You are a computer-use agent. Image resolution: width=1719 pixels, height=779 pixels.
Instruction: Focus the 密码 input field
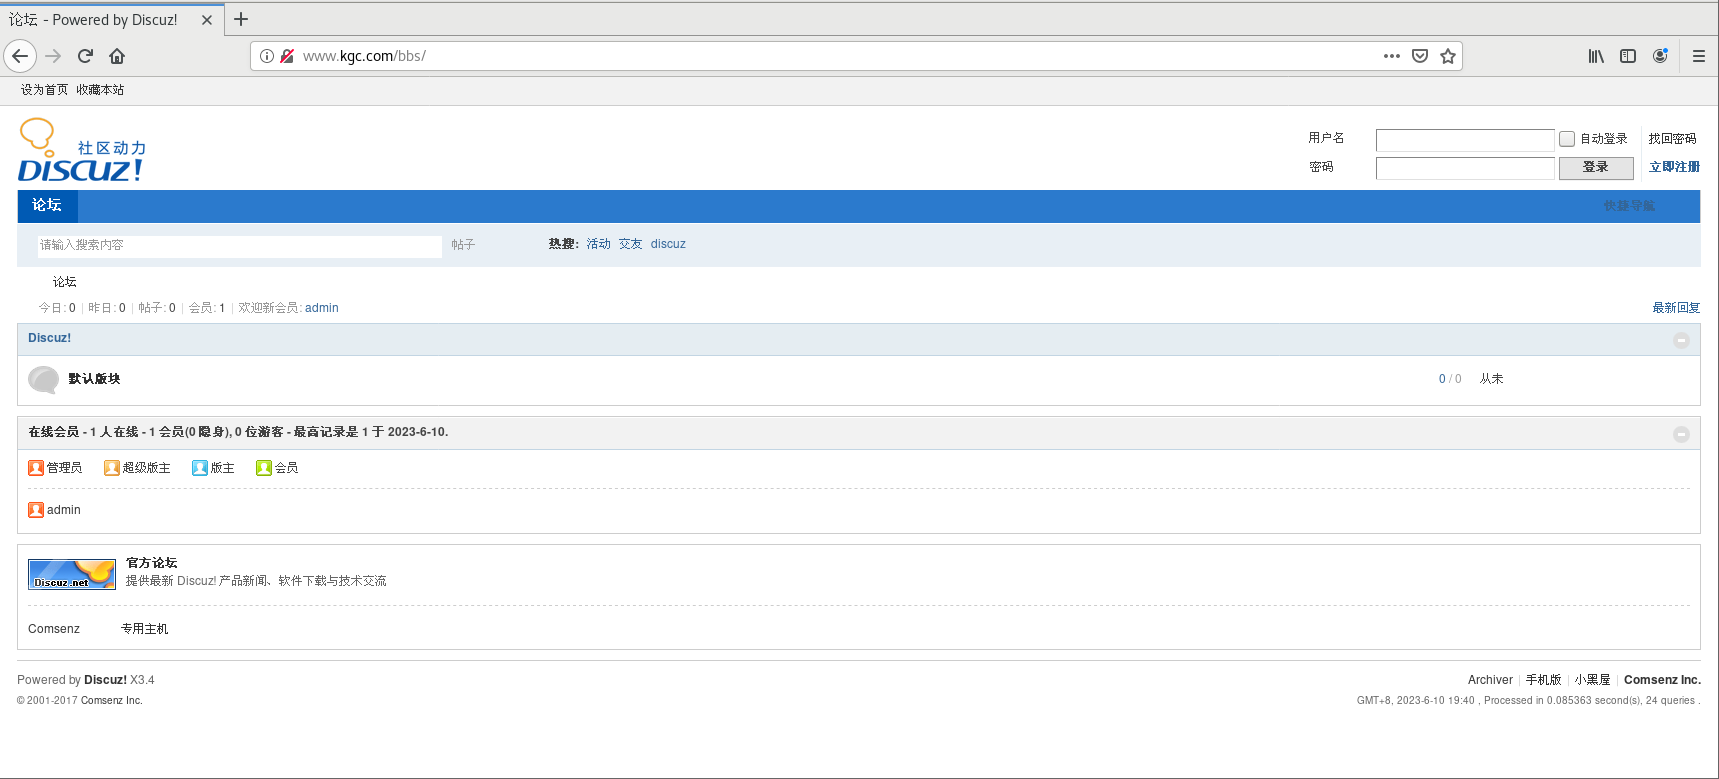click(1465, 168)
